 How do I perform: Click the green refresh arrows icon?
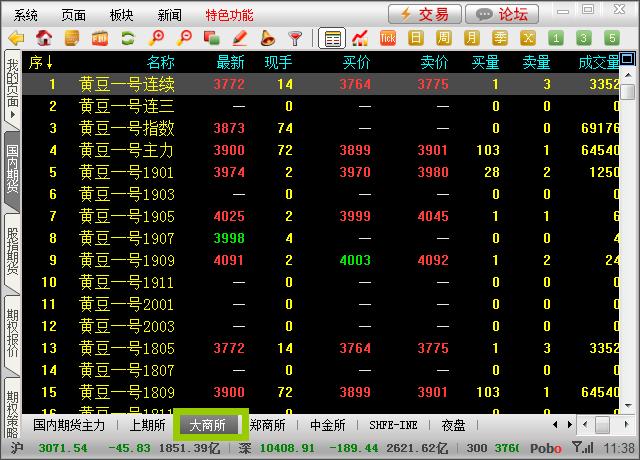(128, 38)
